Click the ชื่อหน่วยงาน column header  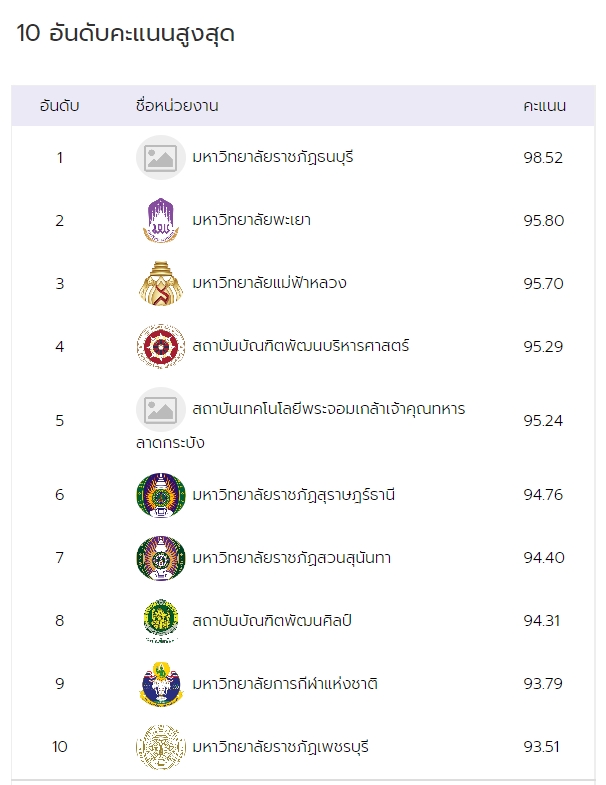tap(177, 106)
